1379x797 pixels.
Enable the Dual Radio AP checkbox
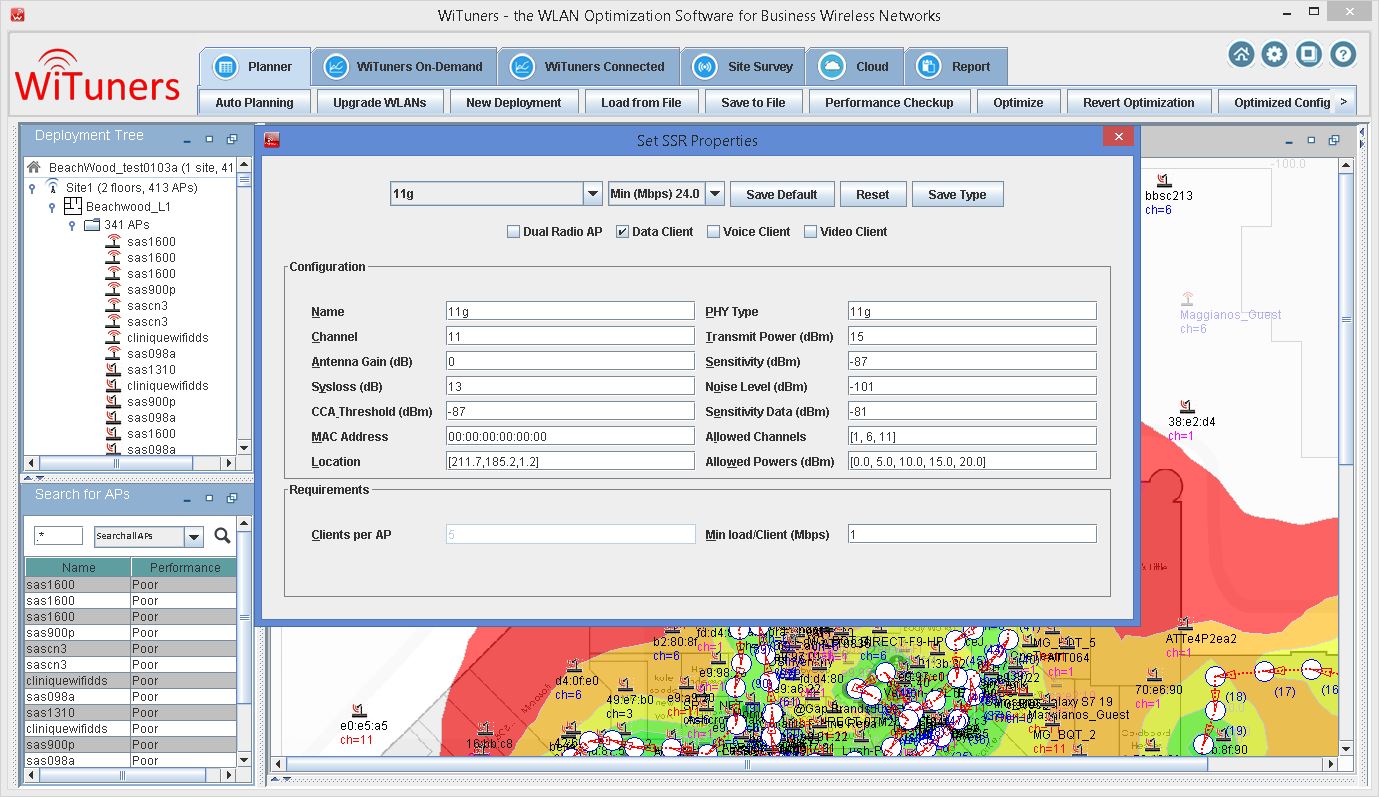(513, 231)
